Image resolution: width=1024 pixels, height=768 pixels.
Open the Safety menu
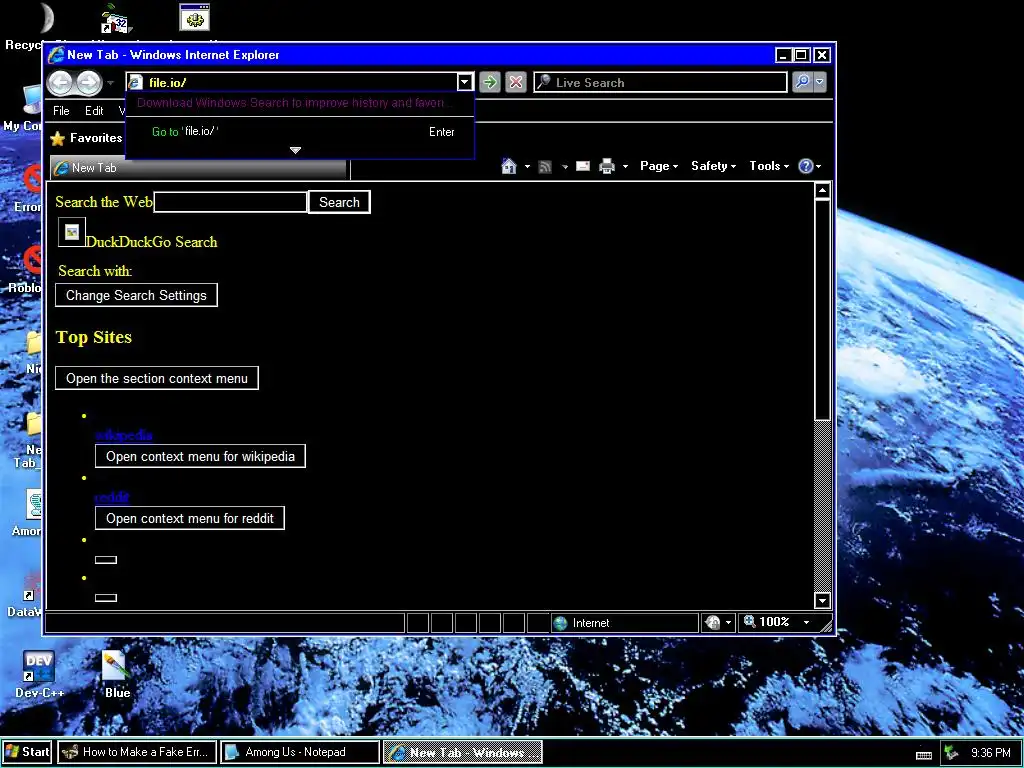(713, 166)
